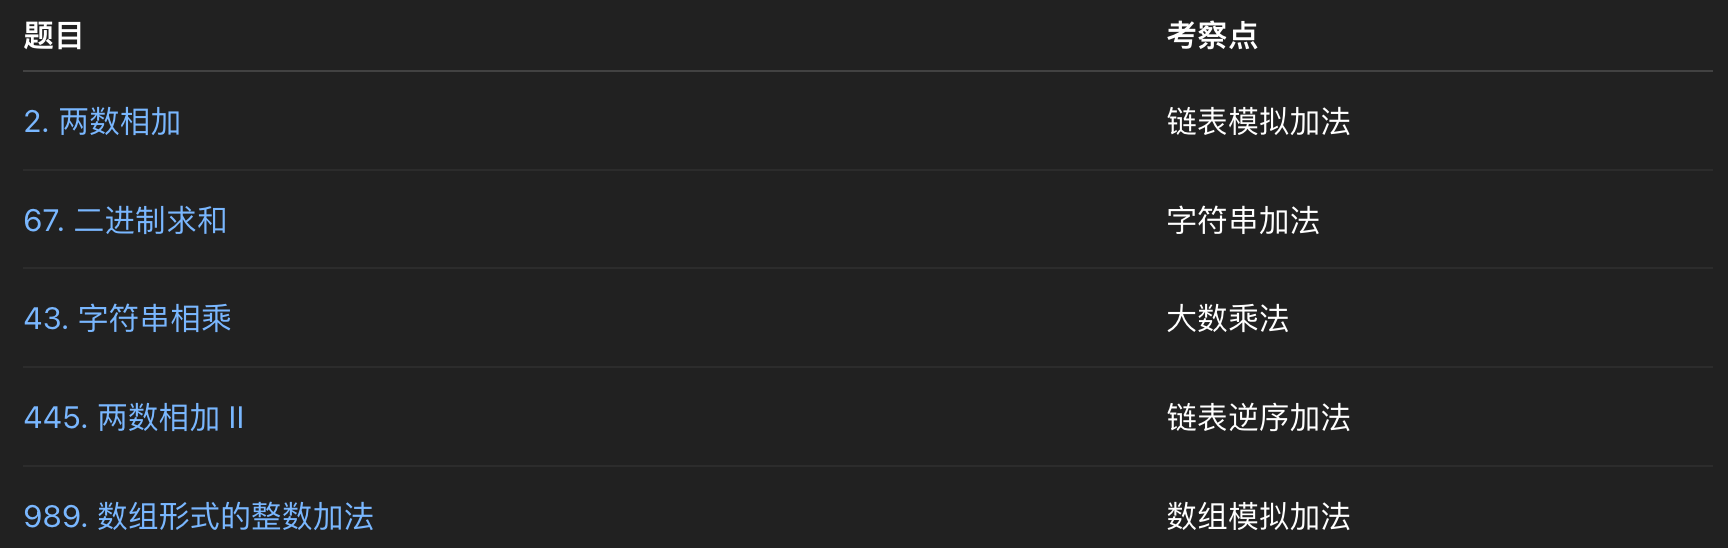The width and height of the screenshot is (1728, 548).
Task: Visit the "445. 两数相加 II" link
Action: pos(134,418)
